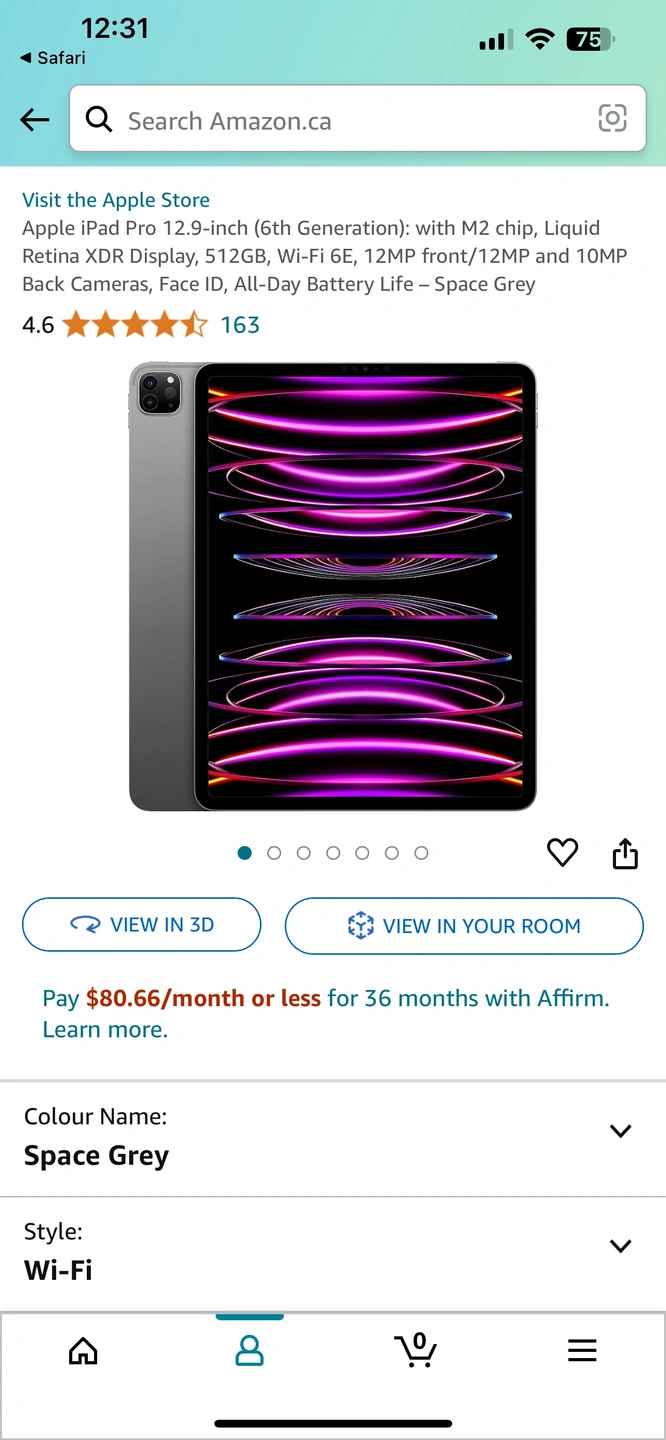The image size is (666, 1440).
Task: Expand the Style Wi-Fi dropdown
Action: (x=333, y=1253)
